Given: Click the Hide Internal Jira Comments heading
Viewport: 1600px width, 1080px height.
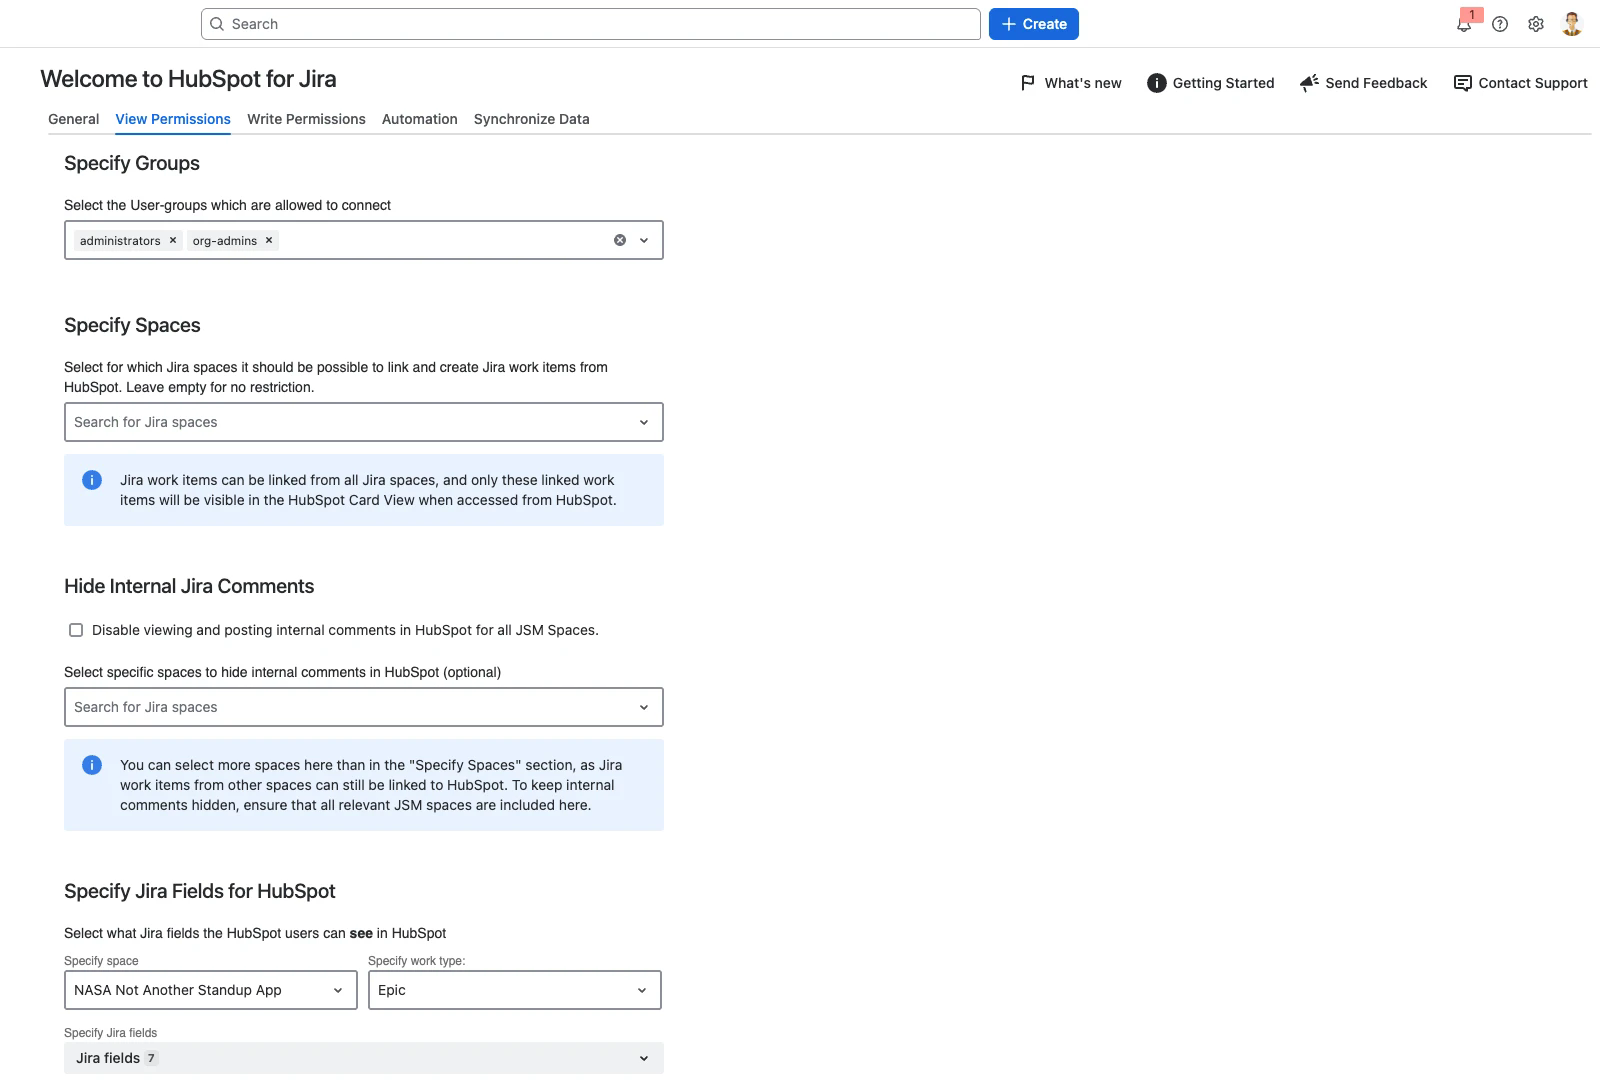Looking at the screenshot, I should [x=189, y=586].
